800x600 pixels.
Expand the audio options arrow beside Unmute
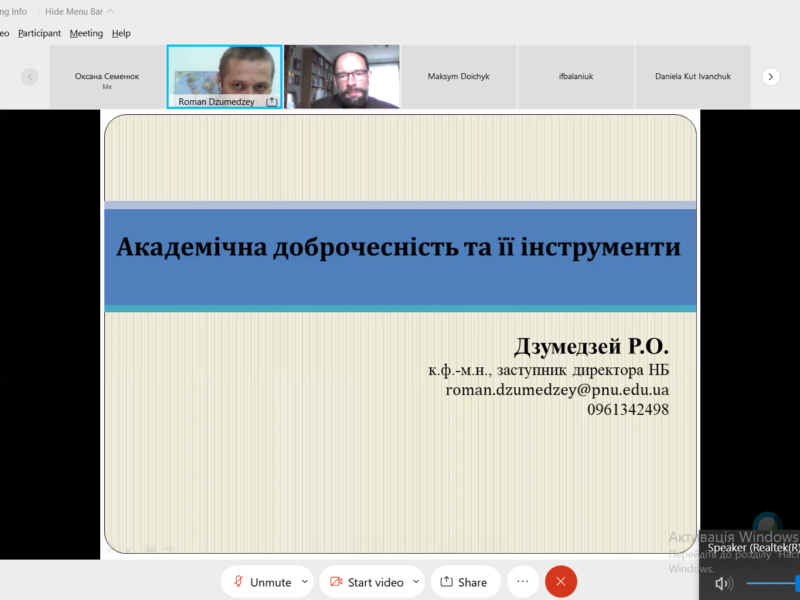click(305, 582)
